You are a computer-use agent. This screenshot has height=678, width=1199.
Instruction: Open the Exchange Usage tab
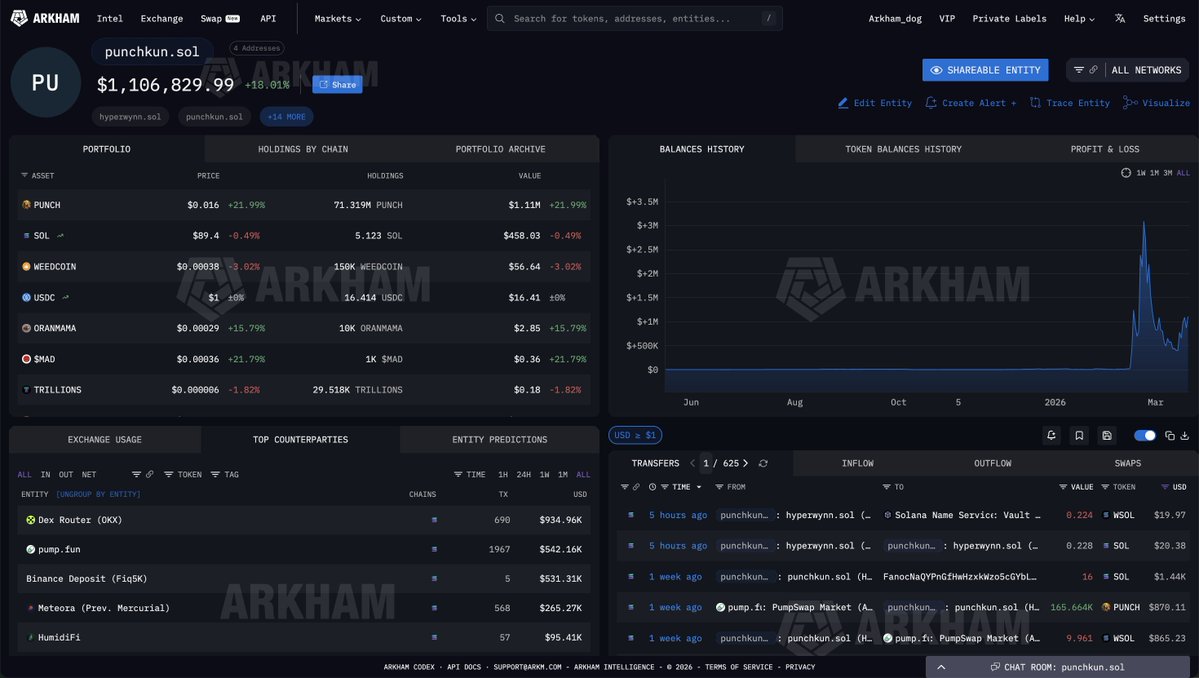pos(105,440)
